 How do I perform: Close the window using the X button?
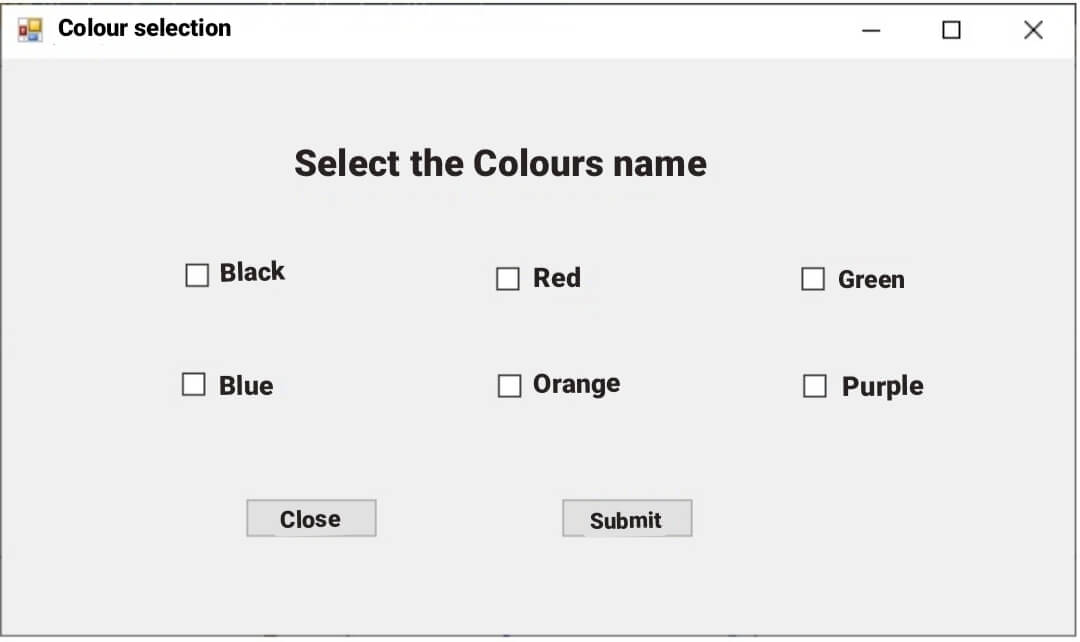click(x=1032, y=30)
